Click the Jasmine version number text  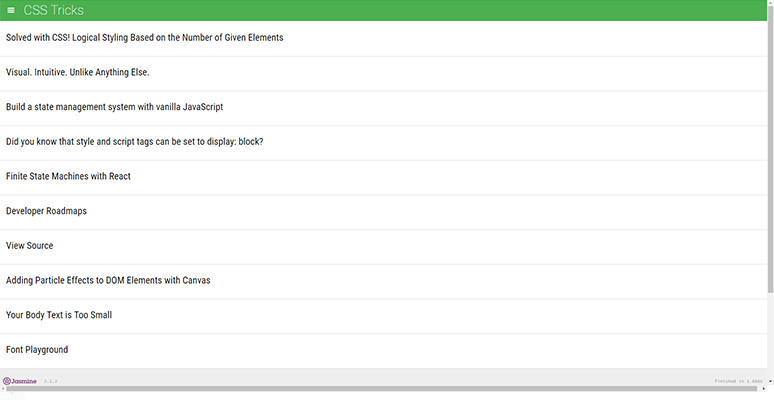click(x=50, y=381)
